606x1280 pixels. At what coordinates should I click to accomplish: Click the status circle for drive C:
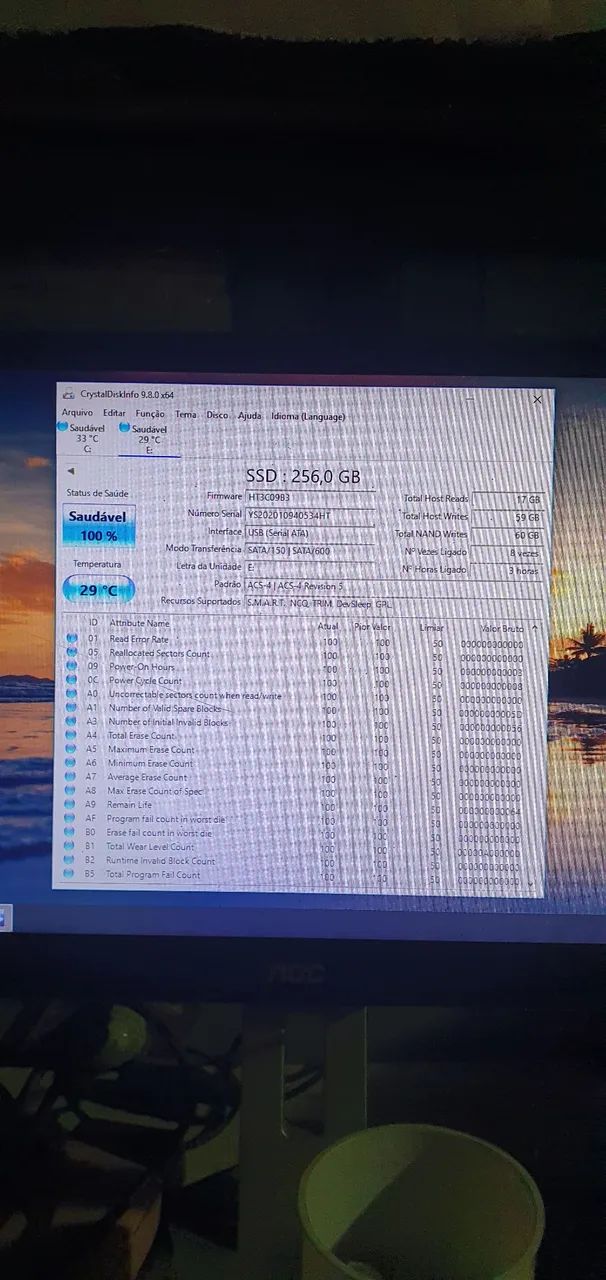pyautogui.click(x=63, y=427)
